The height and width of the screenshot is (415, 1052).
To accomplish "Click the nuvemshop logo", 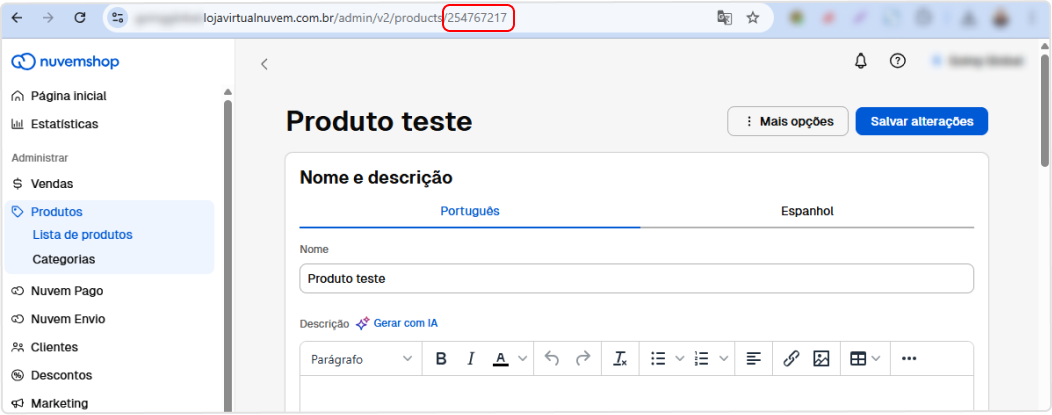I will click(66, 62).
